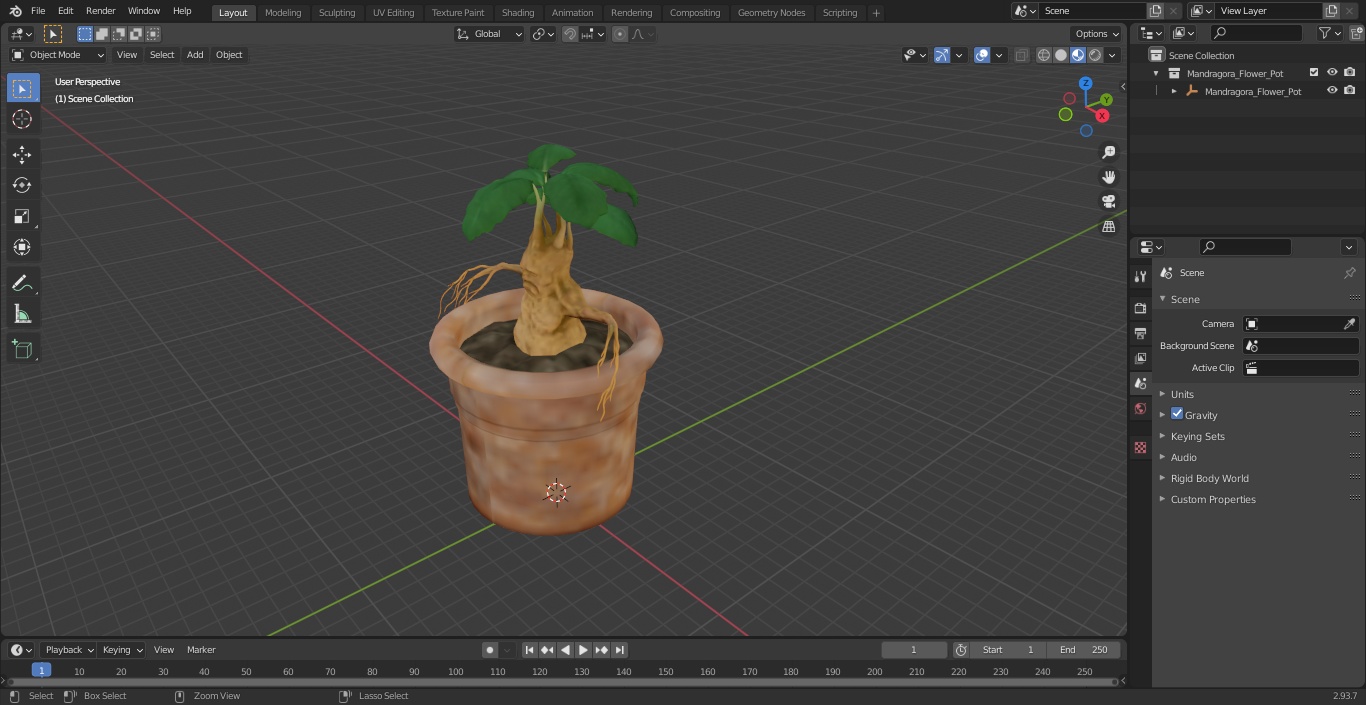Toggle proportional editing button

[x=620, y=34]
